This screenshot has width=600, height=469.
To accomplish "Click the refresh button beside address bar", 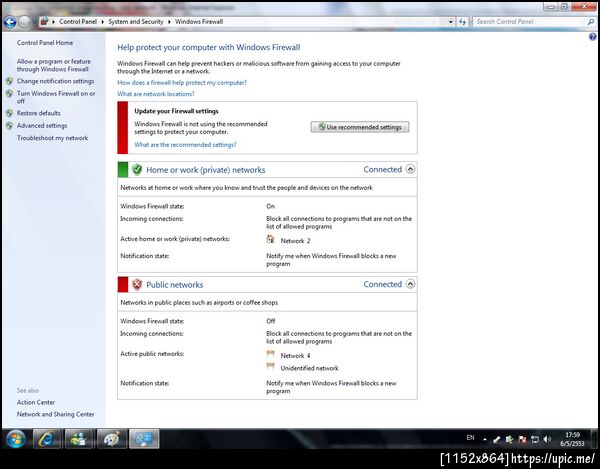I will [x=463, y=22].
